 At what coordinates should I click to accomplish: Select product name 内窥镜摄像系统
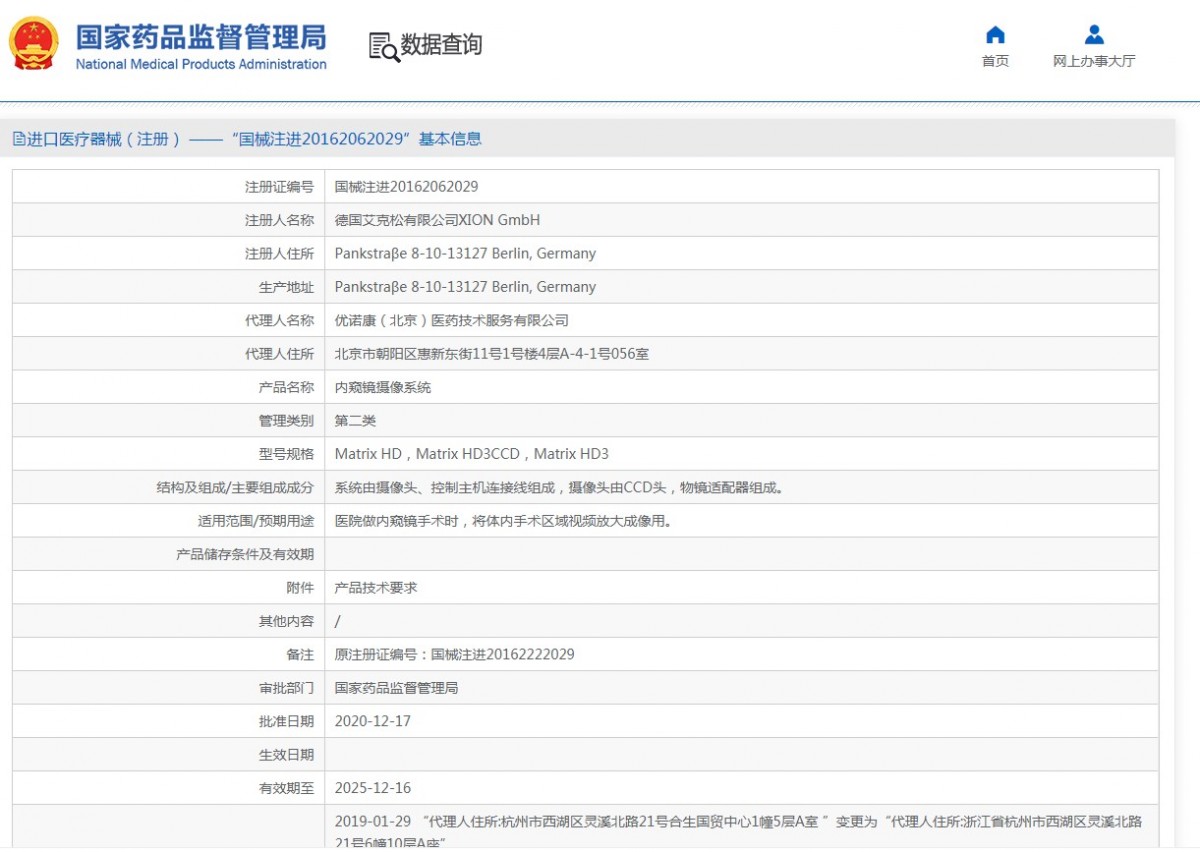(383, 387)
